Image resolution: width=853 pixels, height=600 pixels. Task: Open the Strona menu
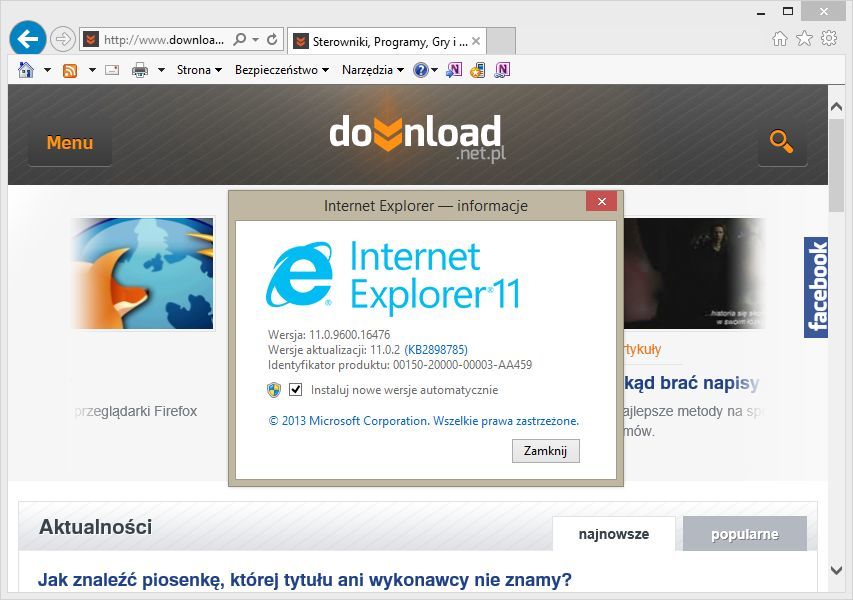(199, 70)
